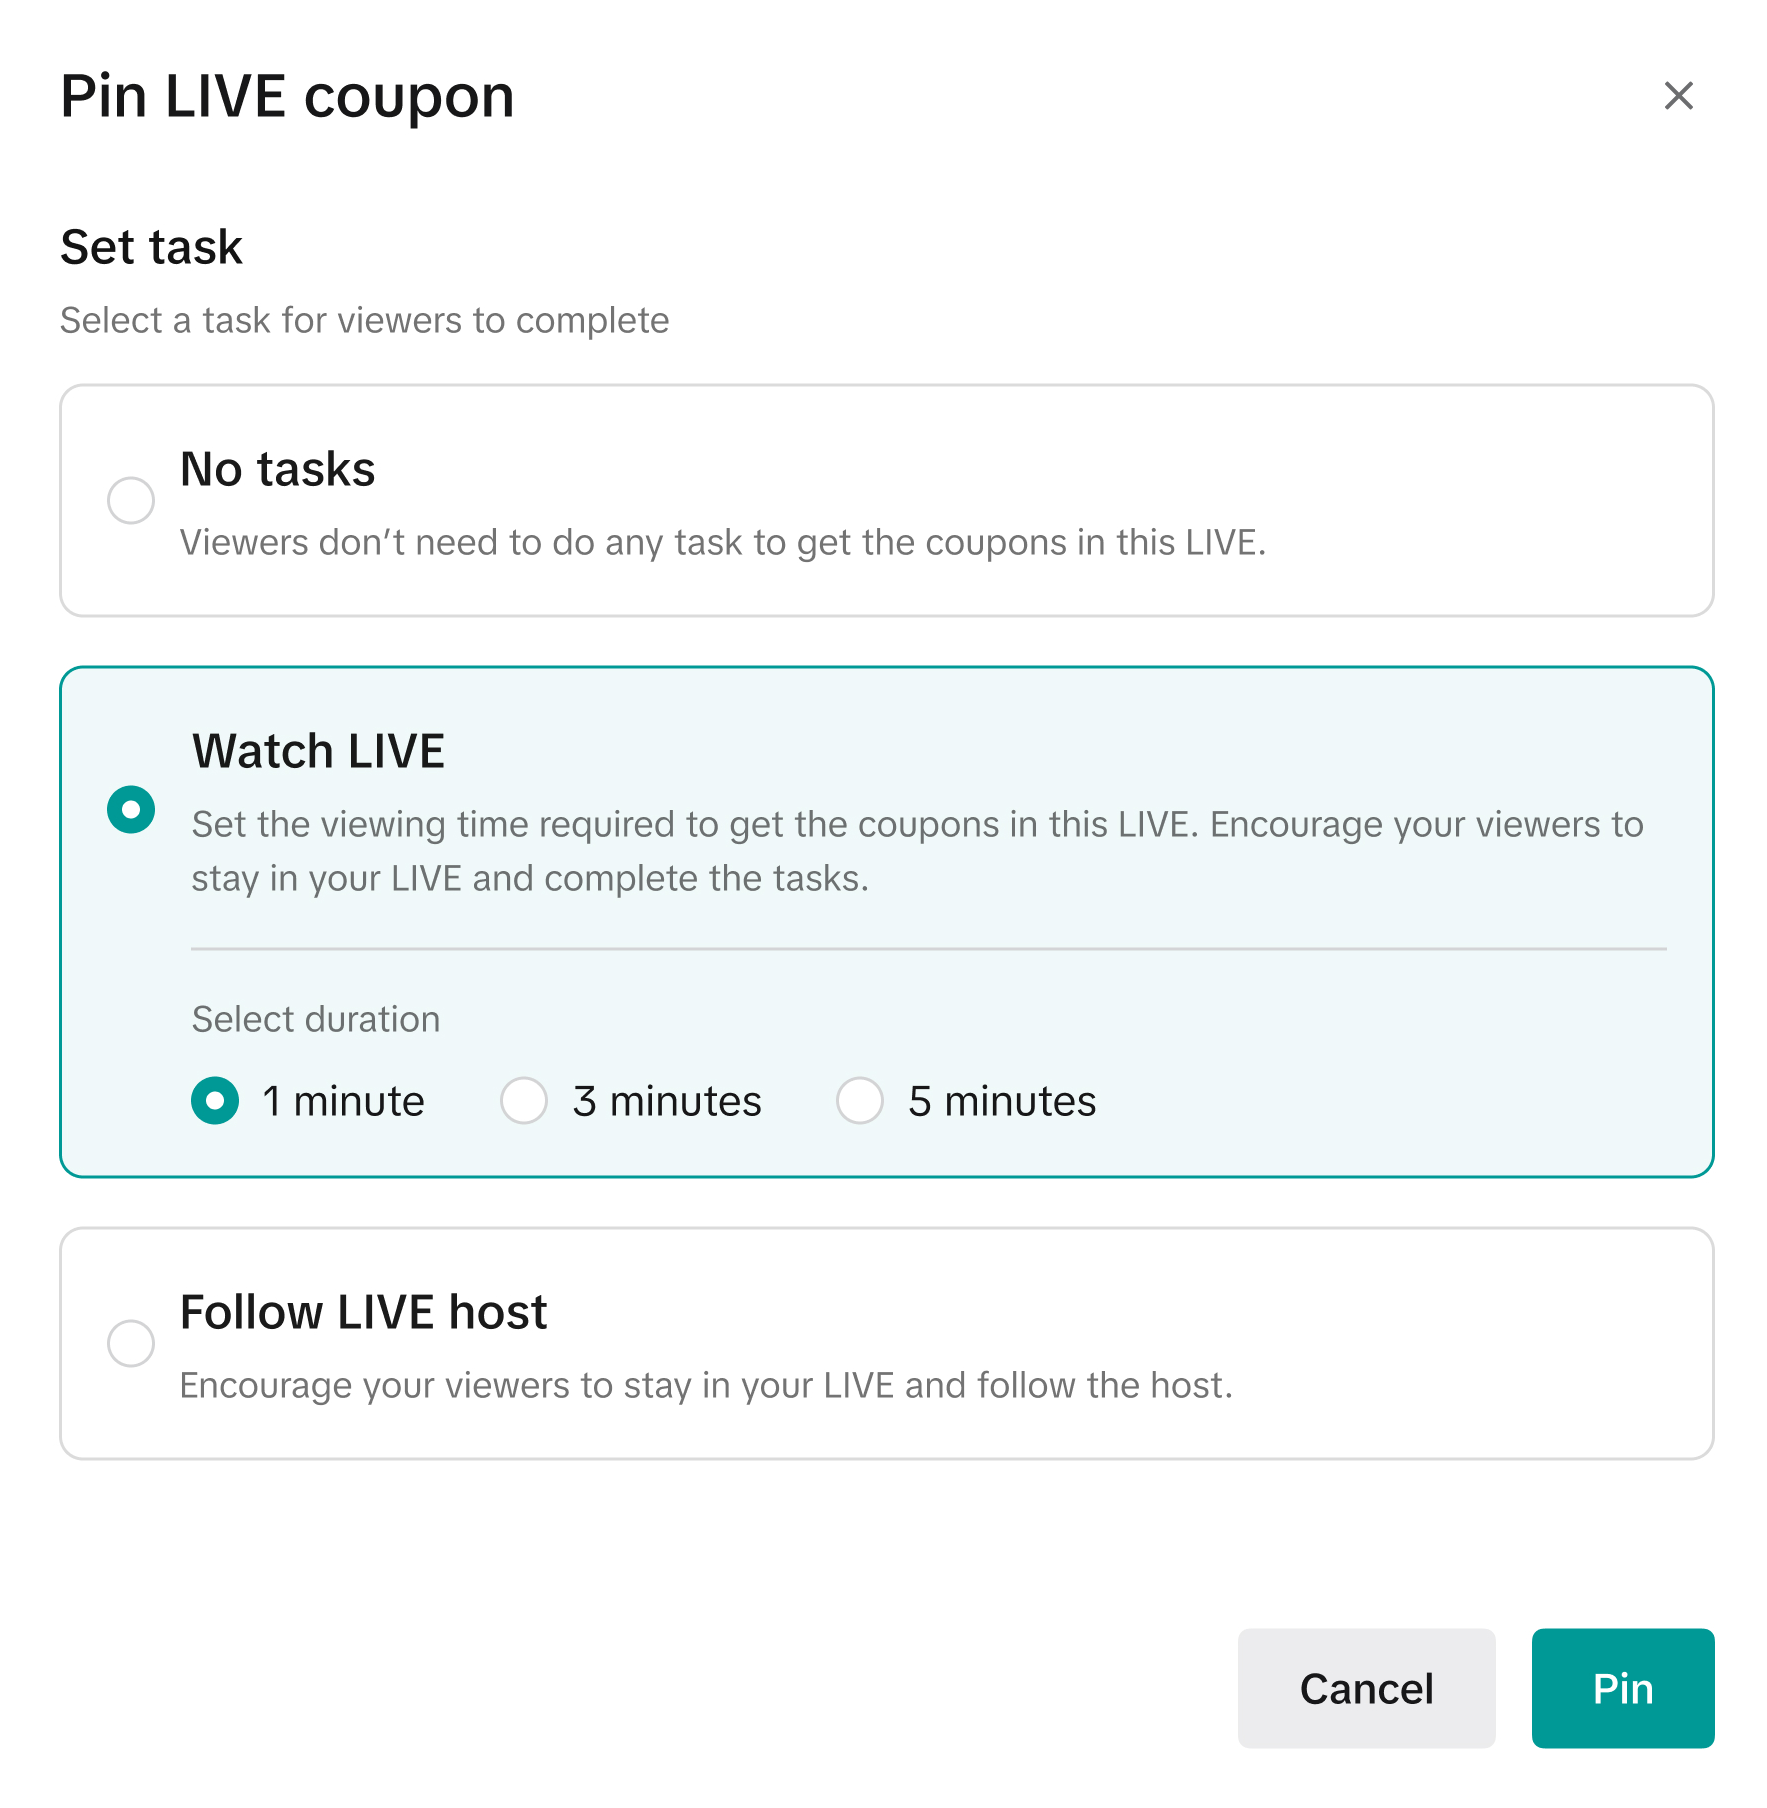
Task: Click the "Set task" section heading
Action: coord(151,247)
